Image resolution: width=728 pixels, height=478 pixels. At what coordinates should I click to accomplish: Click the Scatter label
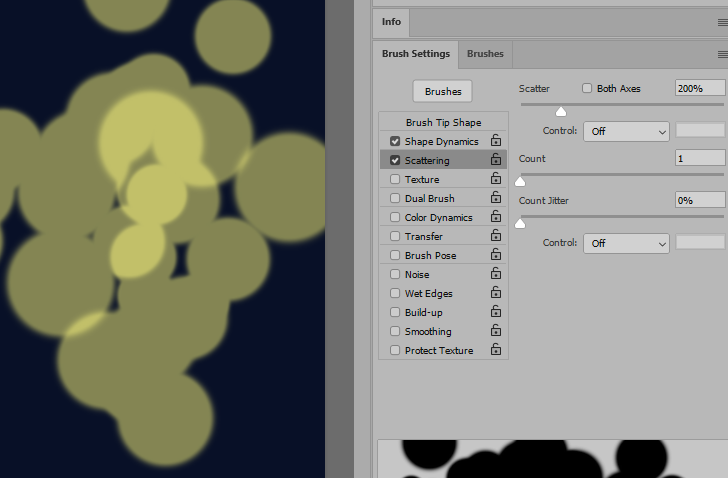534,89
